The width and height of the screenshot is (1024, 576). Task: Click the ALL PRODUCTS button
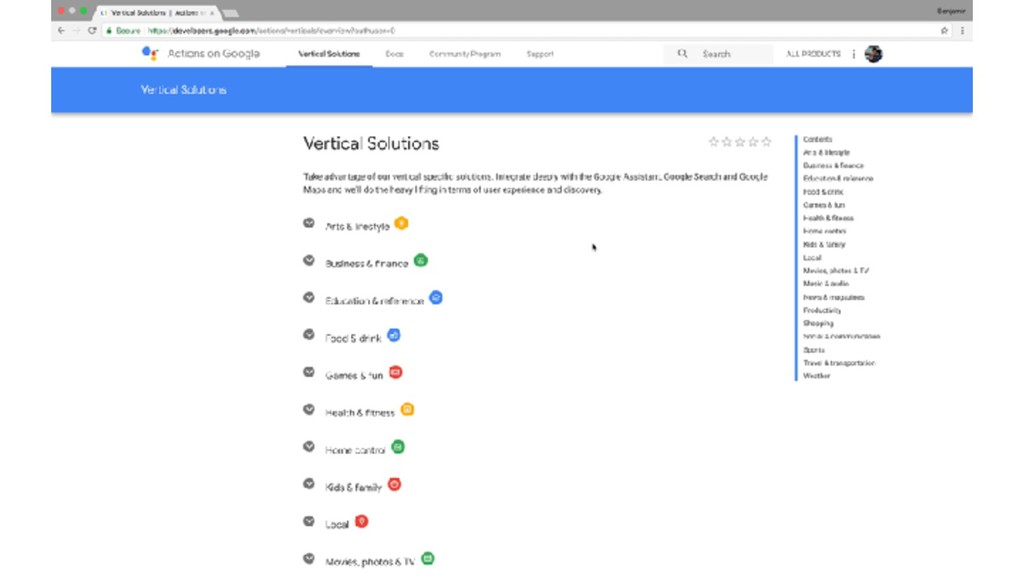coord(813,54)
